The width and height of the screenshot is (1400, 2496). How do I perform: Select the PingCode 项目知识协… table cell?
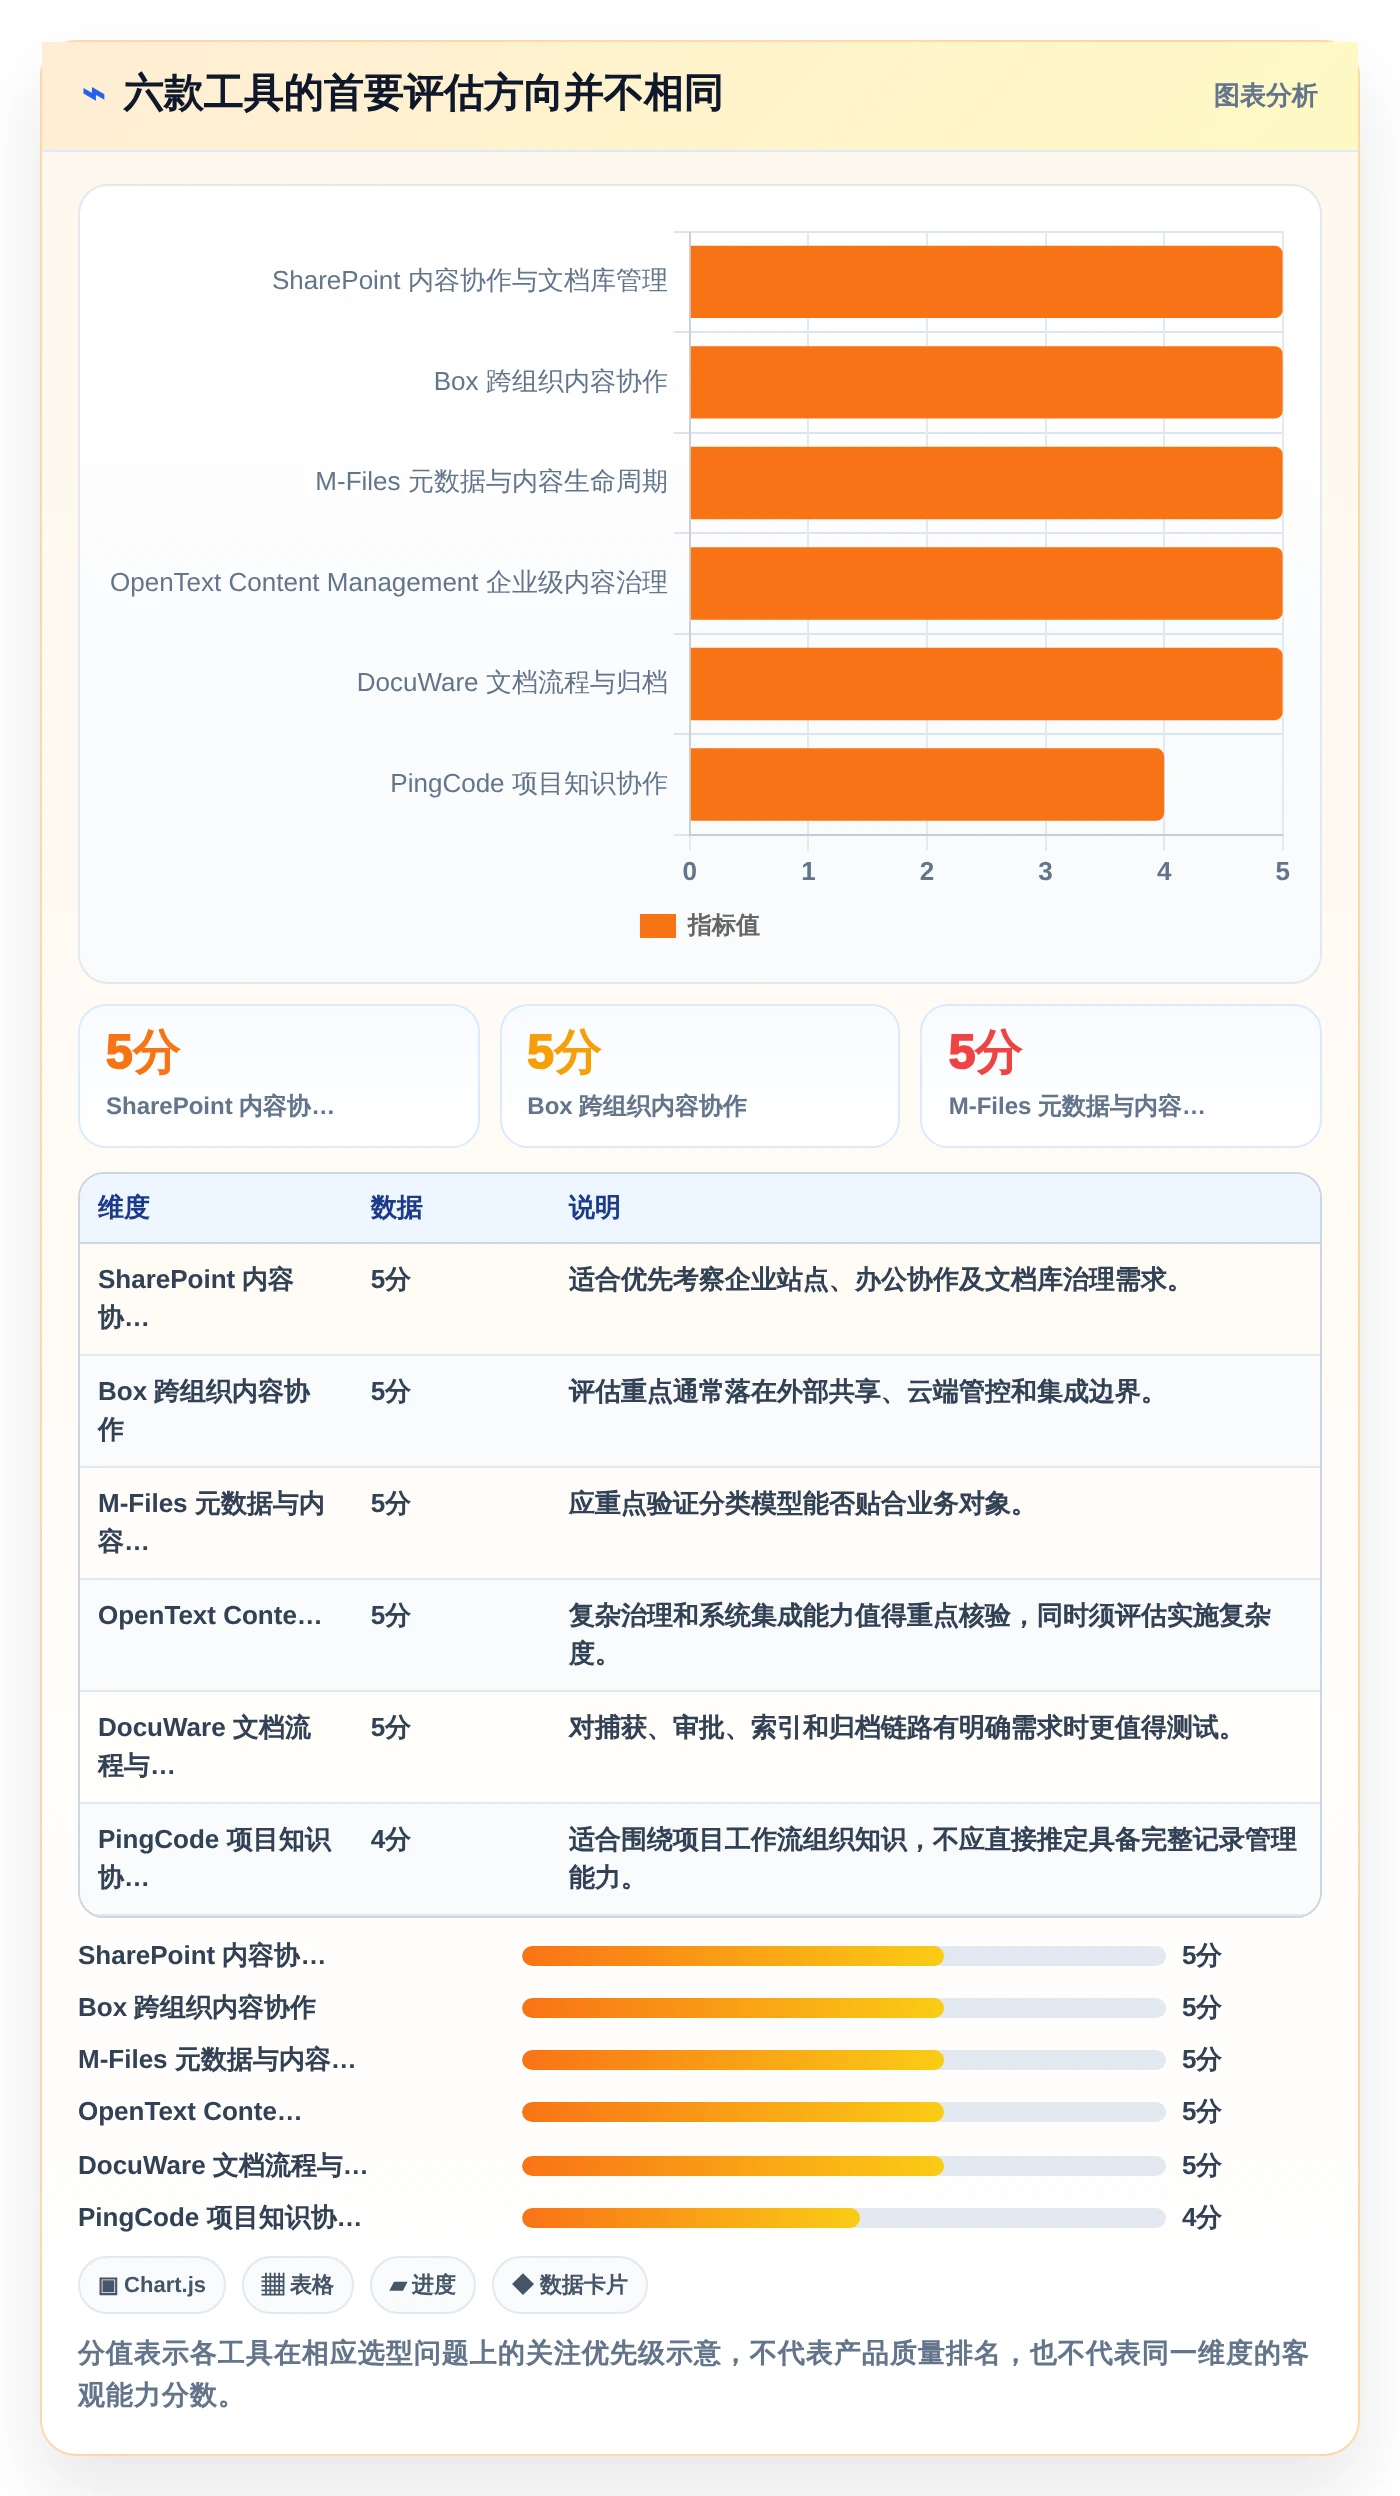pyautogui.click(x=215, y=1859)
